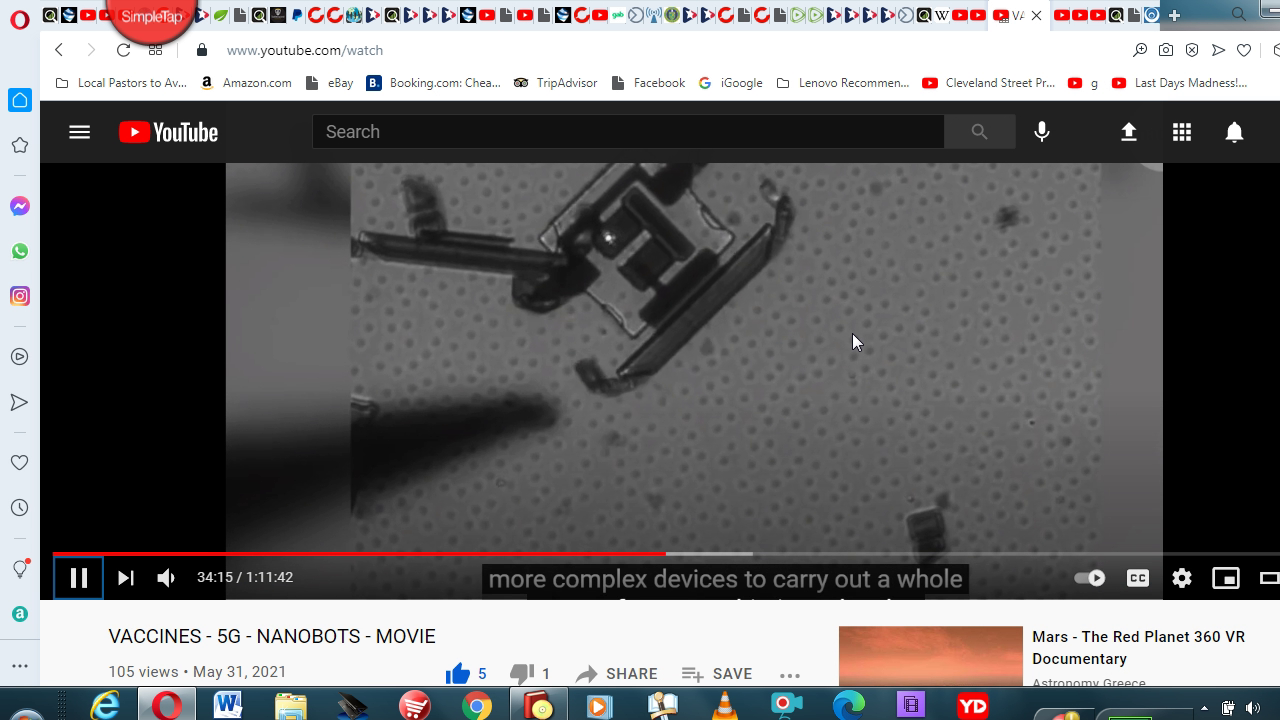Click the YouTube home logo

pyautogui.click(x=168, y=132)
